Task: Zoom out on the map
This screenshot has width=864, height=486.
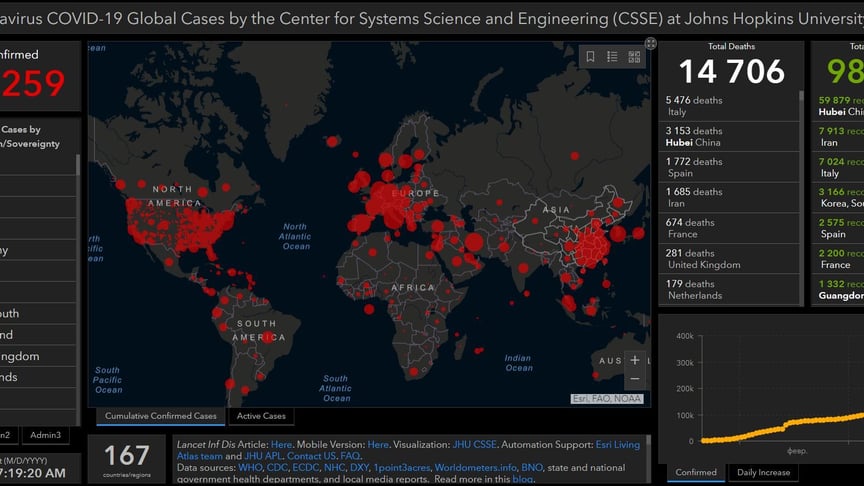Action: point(635,379)
